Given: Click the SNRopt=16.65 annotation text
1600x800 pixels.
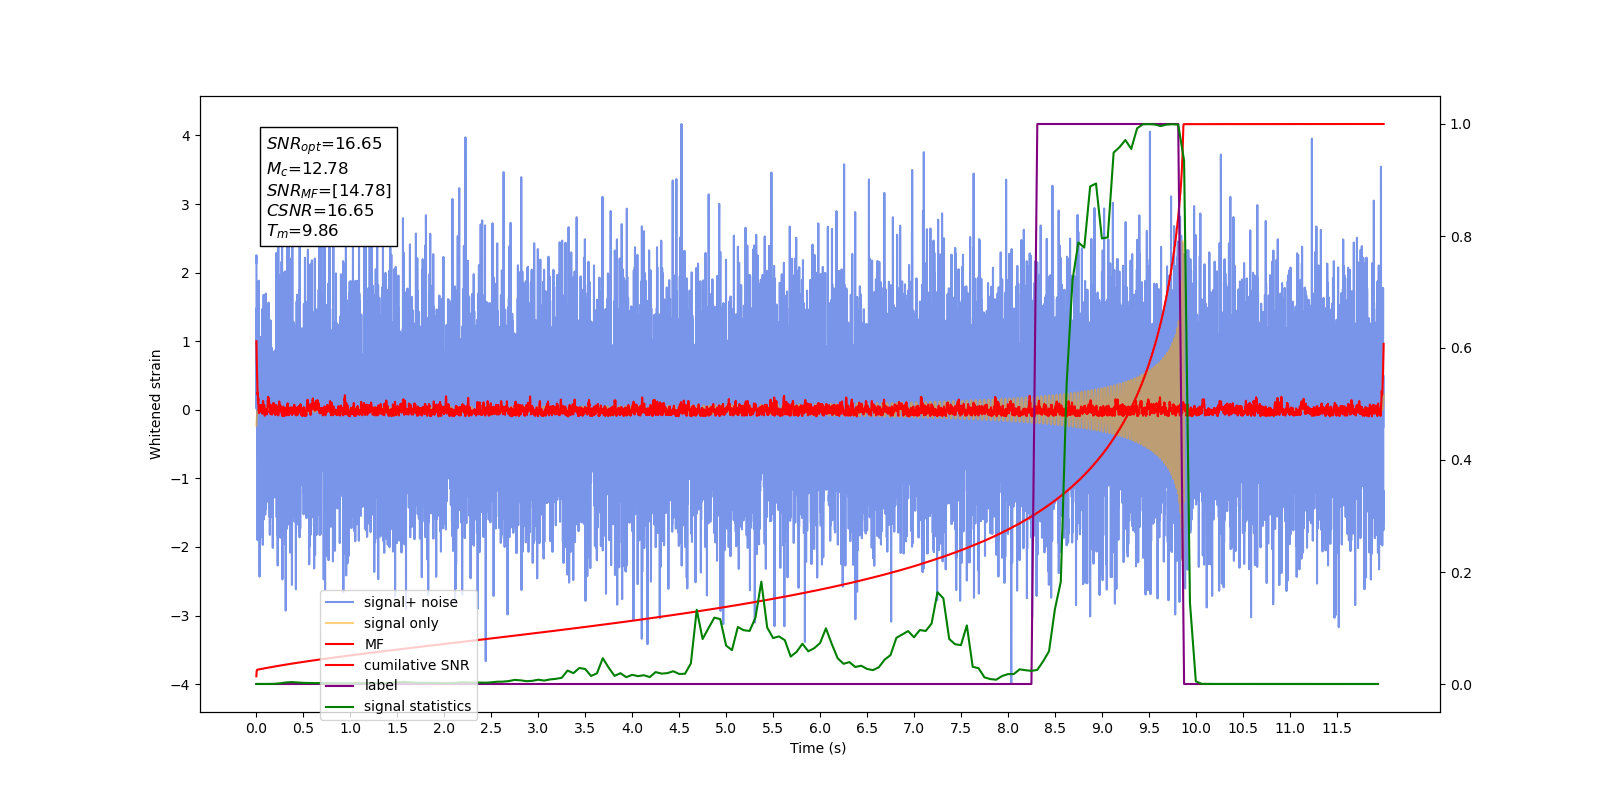Looking at the screenshot, I should click(x=324, y=144).
